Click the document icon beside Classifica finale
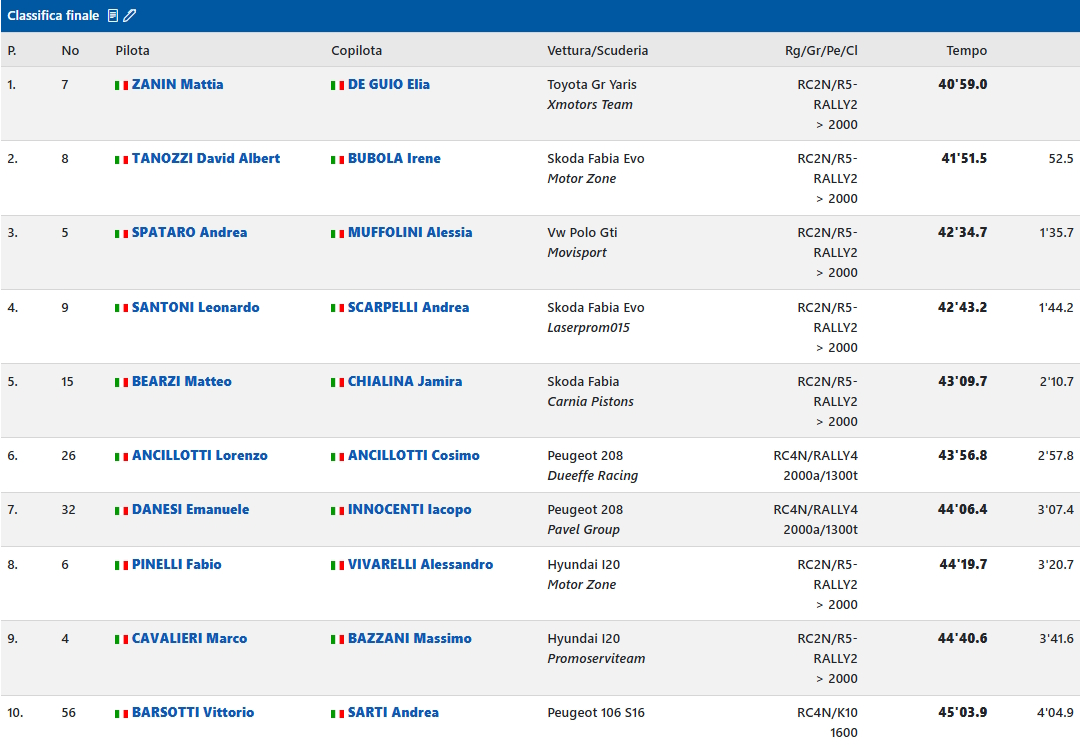 [113, 16]
